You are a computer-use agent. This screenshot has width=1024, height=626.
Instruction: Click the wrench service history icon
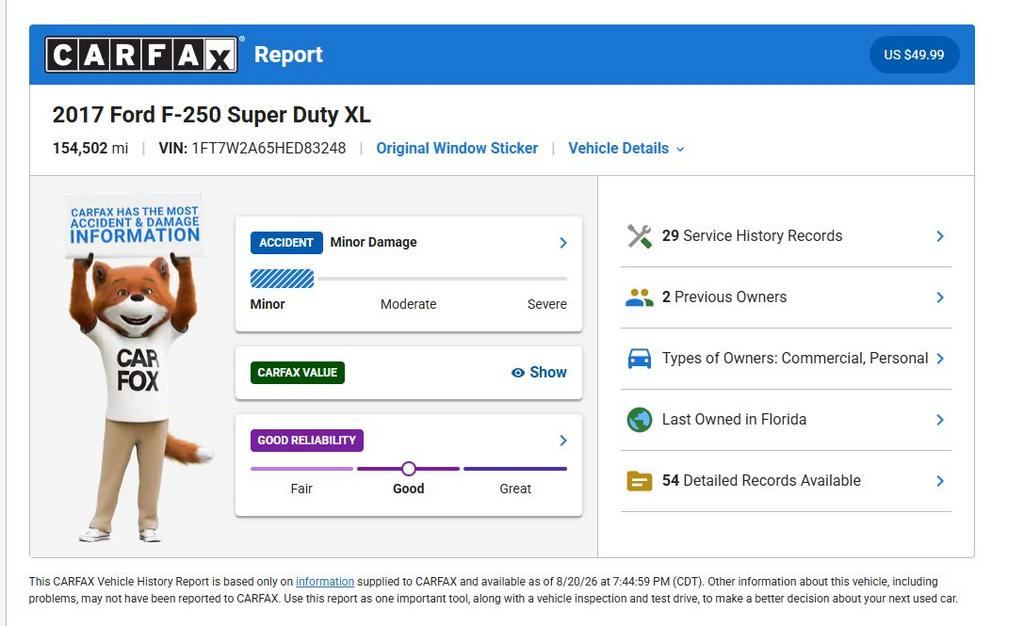639,236
